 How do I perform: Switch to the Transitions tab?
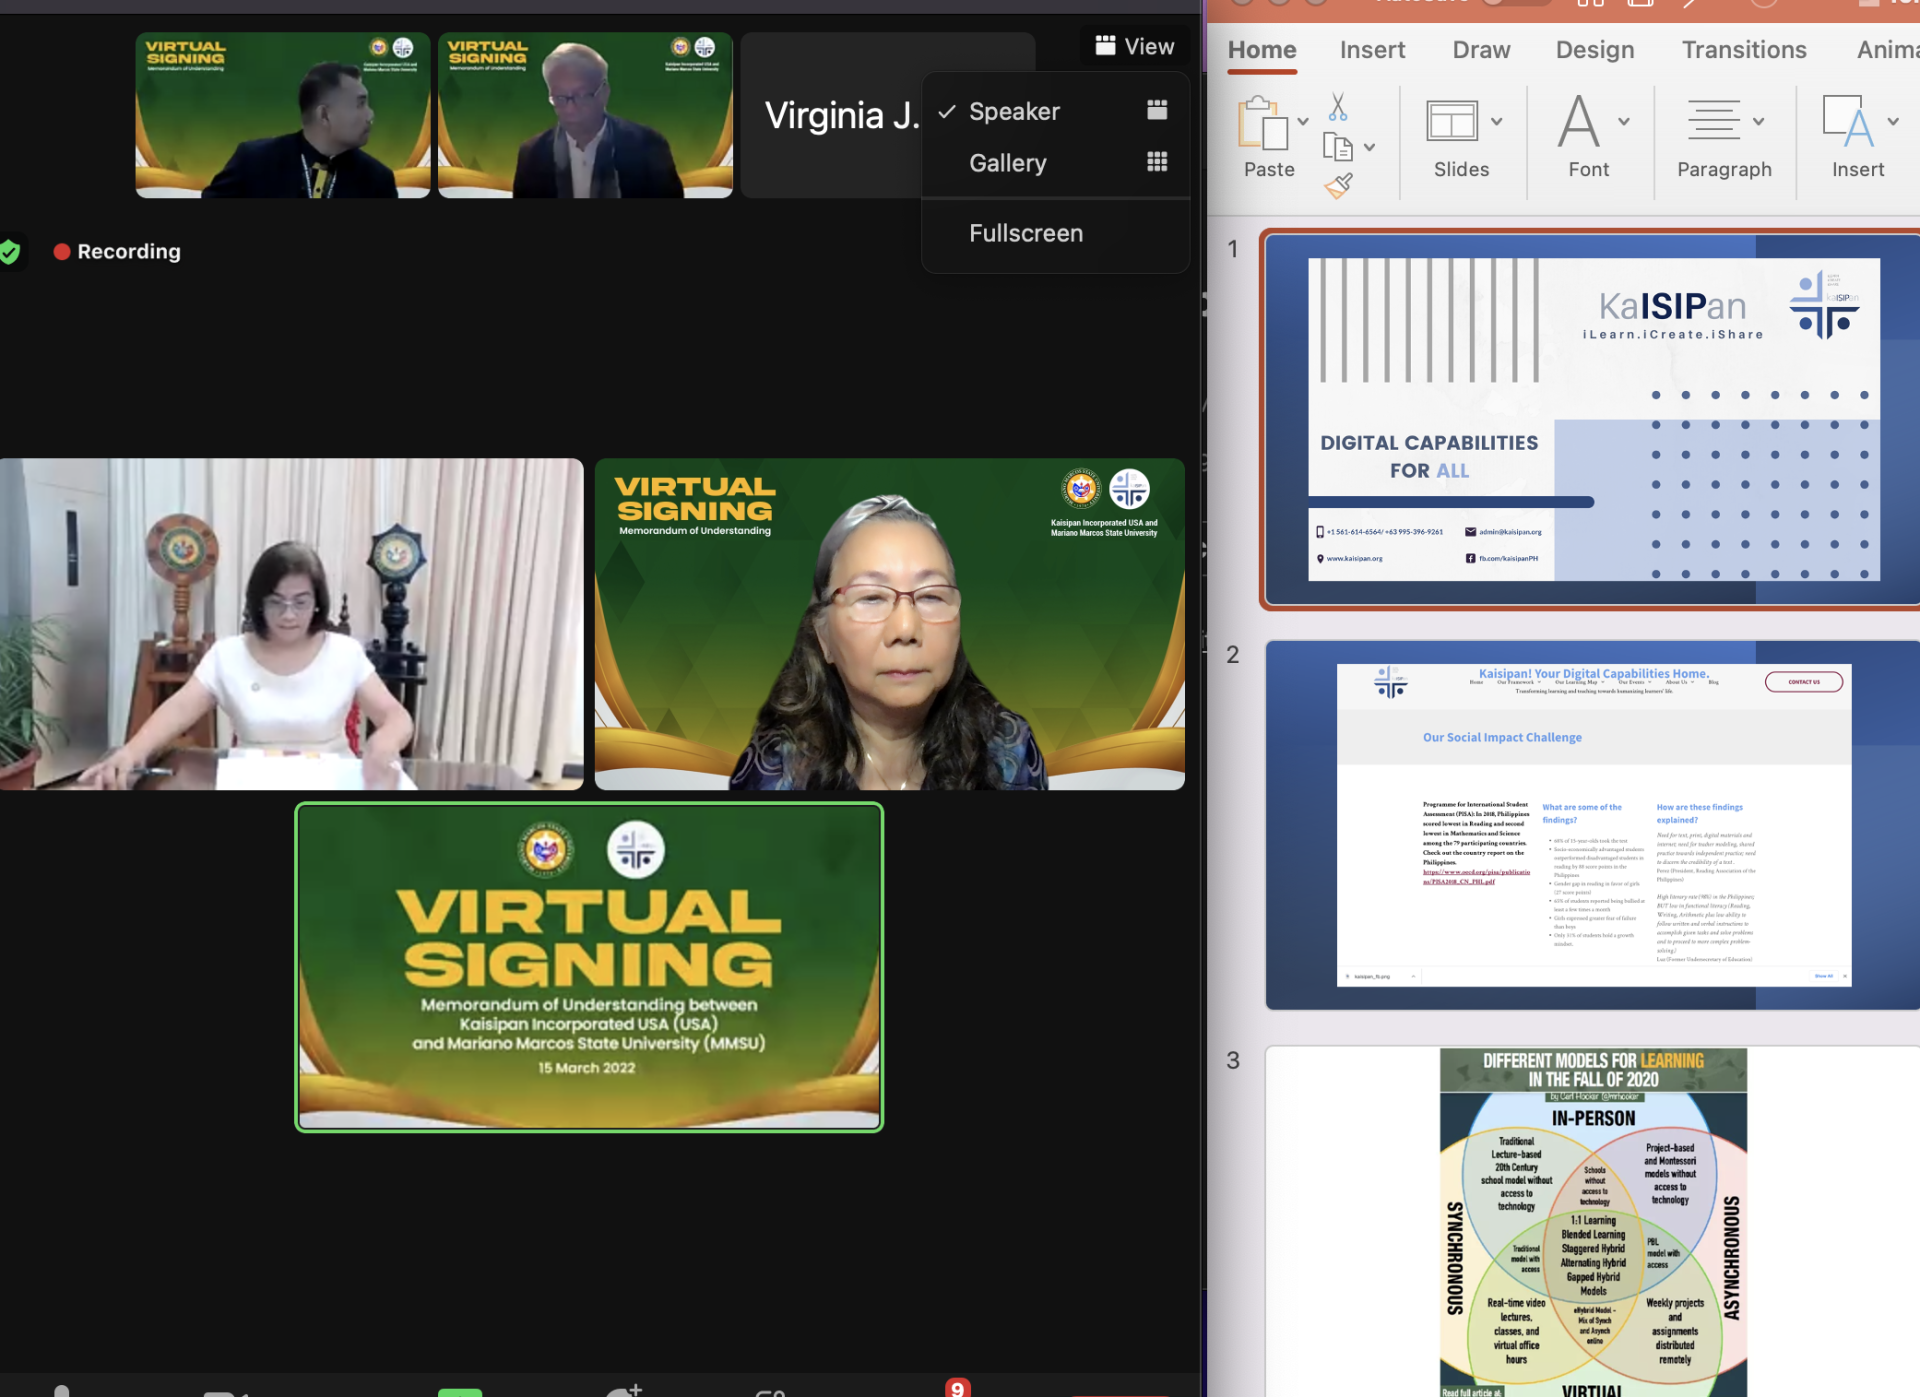point(1743,50)
